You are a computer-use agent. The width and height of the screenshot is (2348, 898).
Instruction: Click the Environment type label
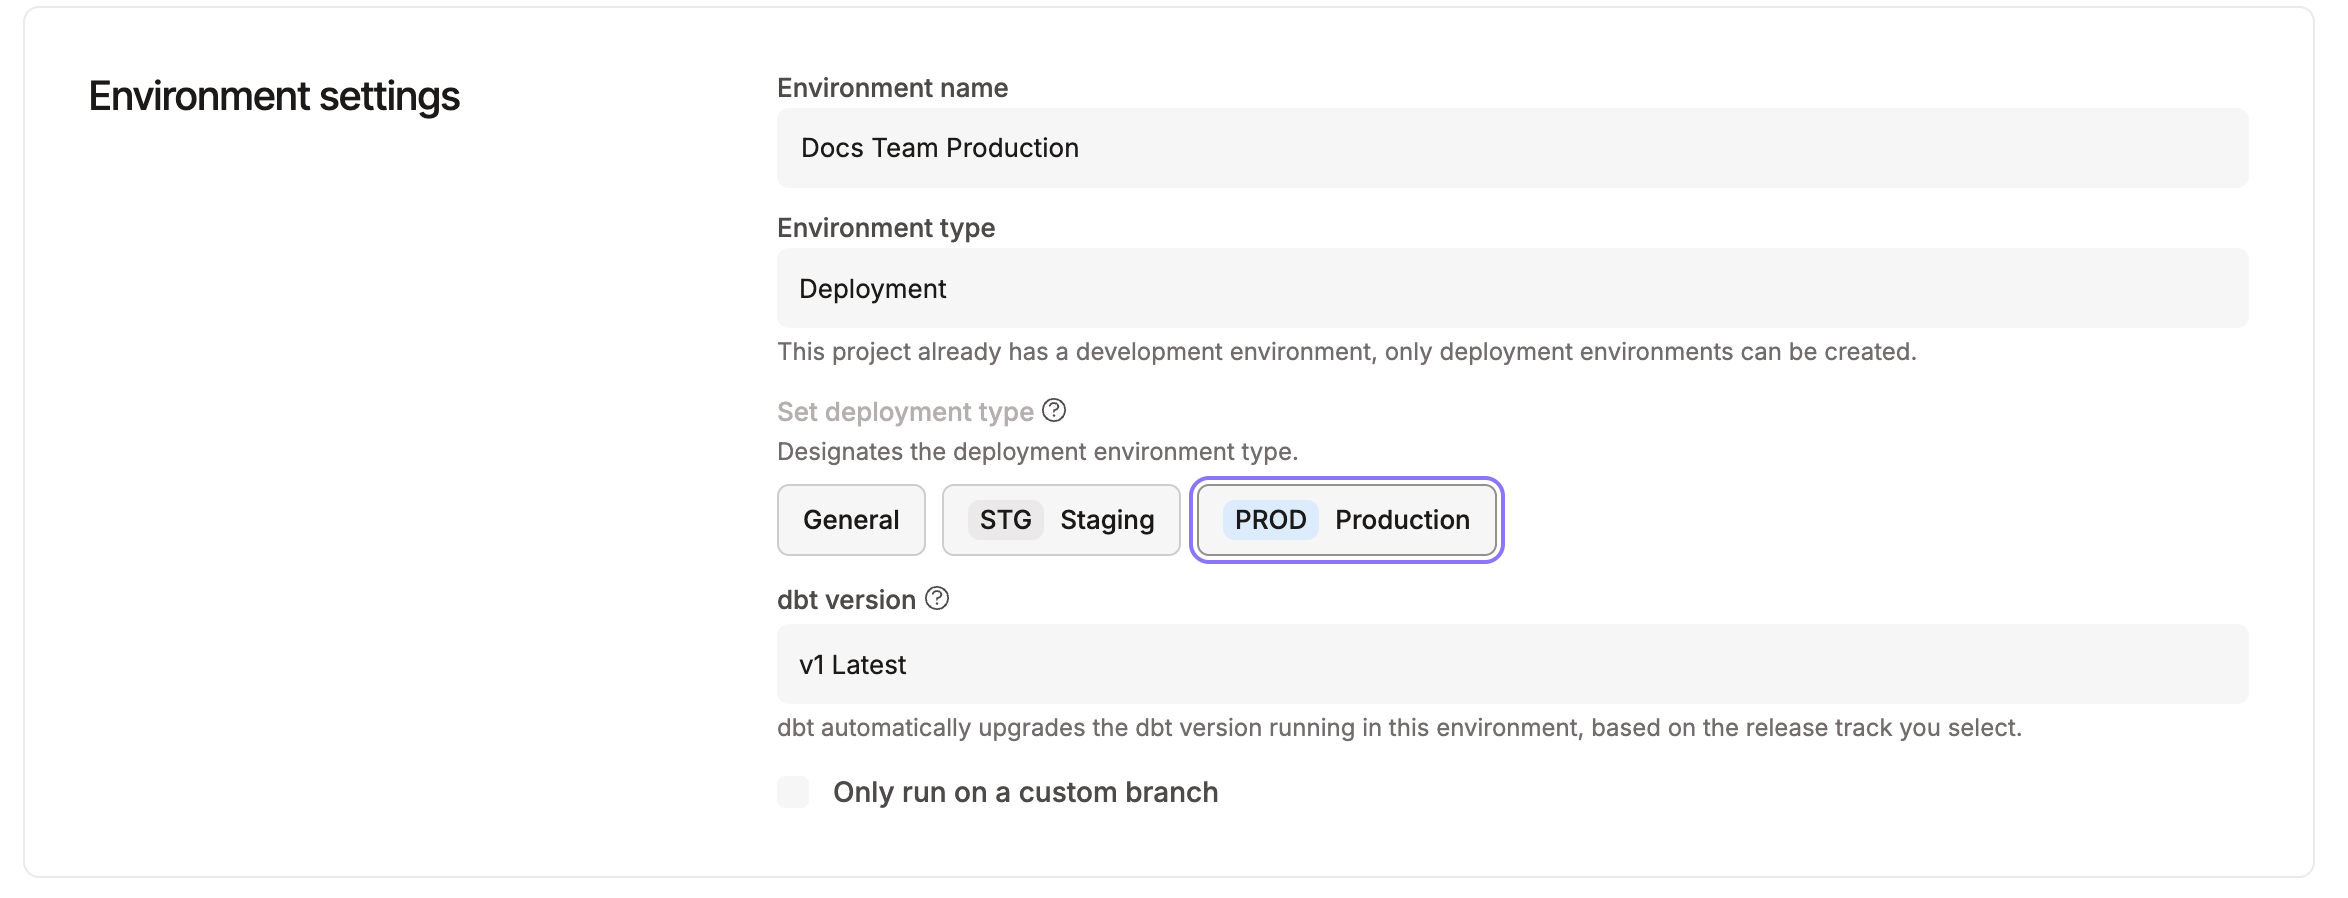coord(886,228)
